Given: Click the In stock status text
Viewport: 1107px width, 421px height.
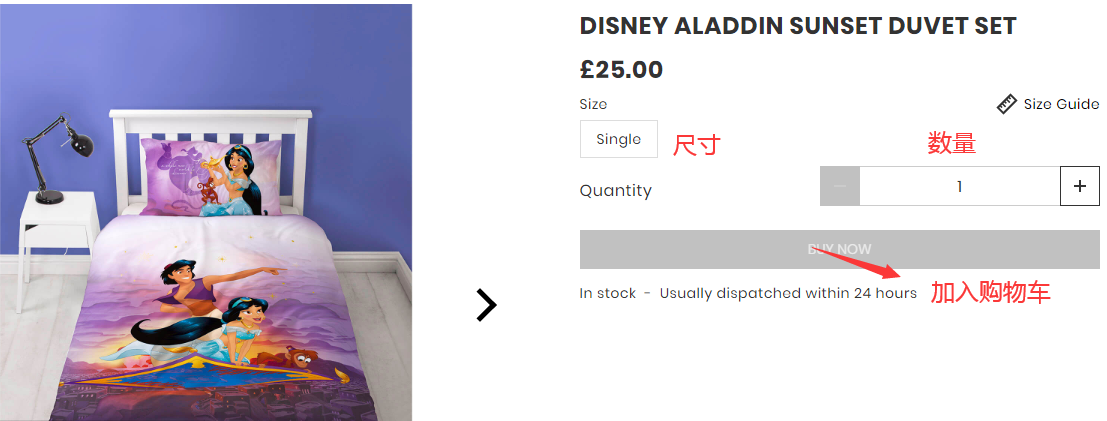Looking at the screenshot, I should [608, 293].
